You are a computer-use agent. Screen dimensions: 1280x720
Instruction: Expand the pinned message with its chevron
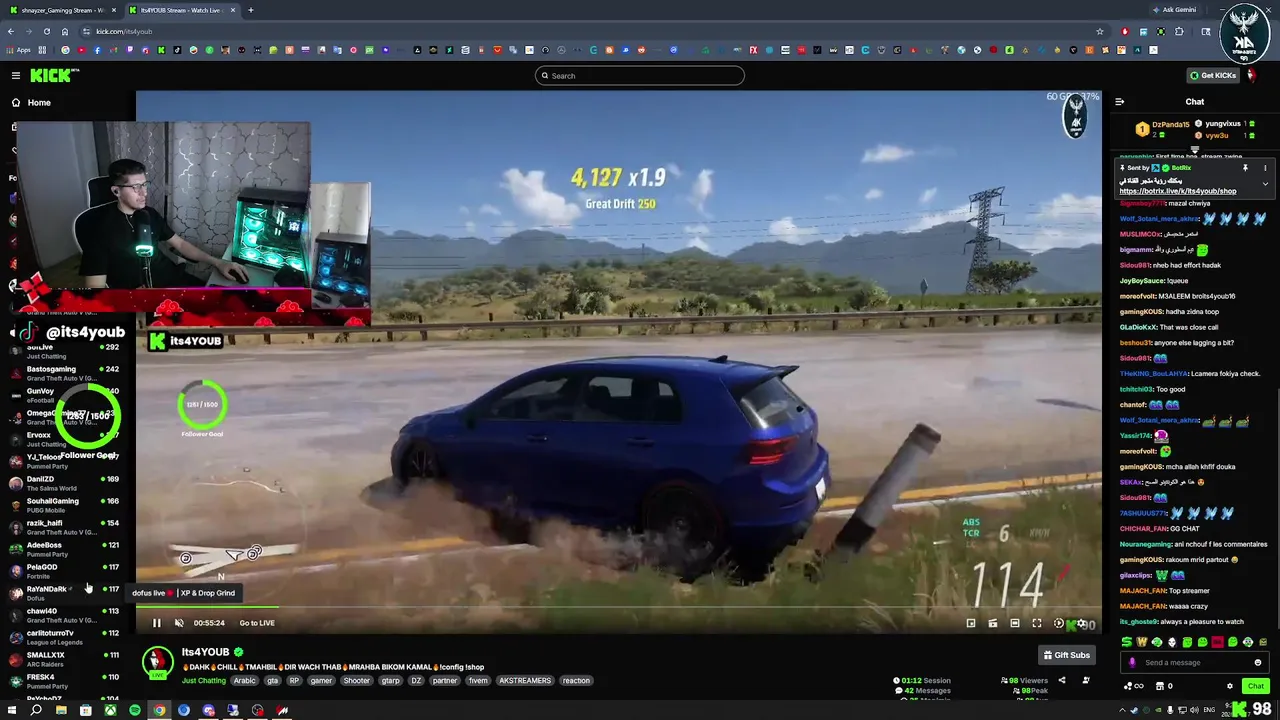(1265, 184)
